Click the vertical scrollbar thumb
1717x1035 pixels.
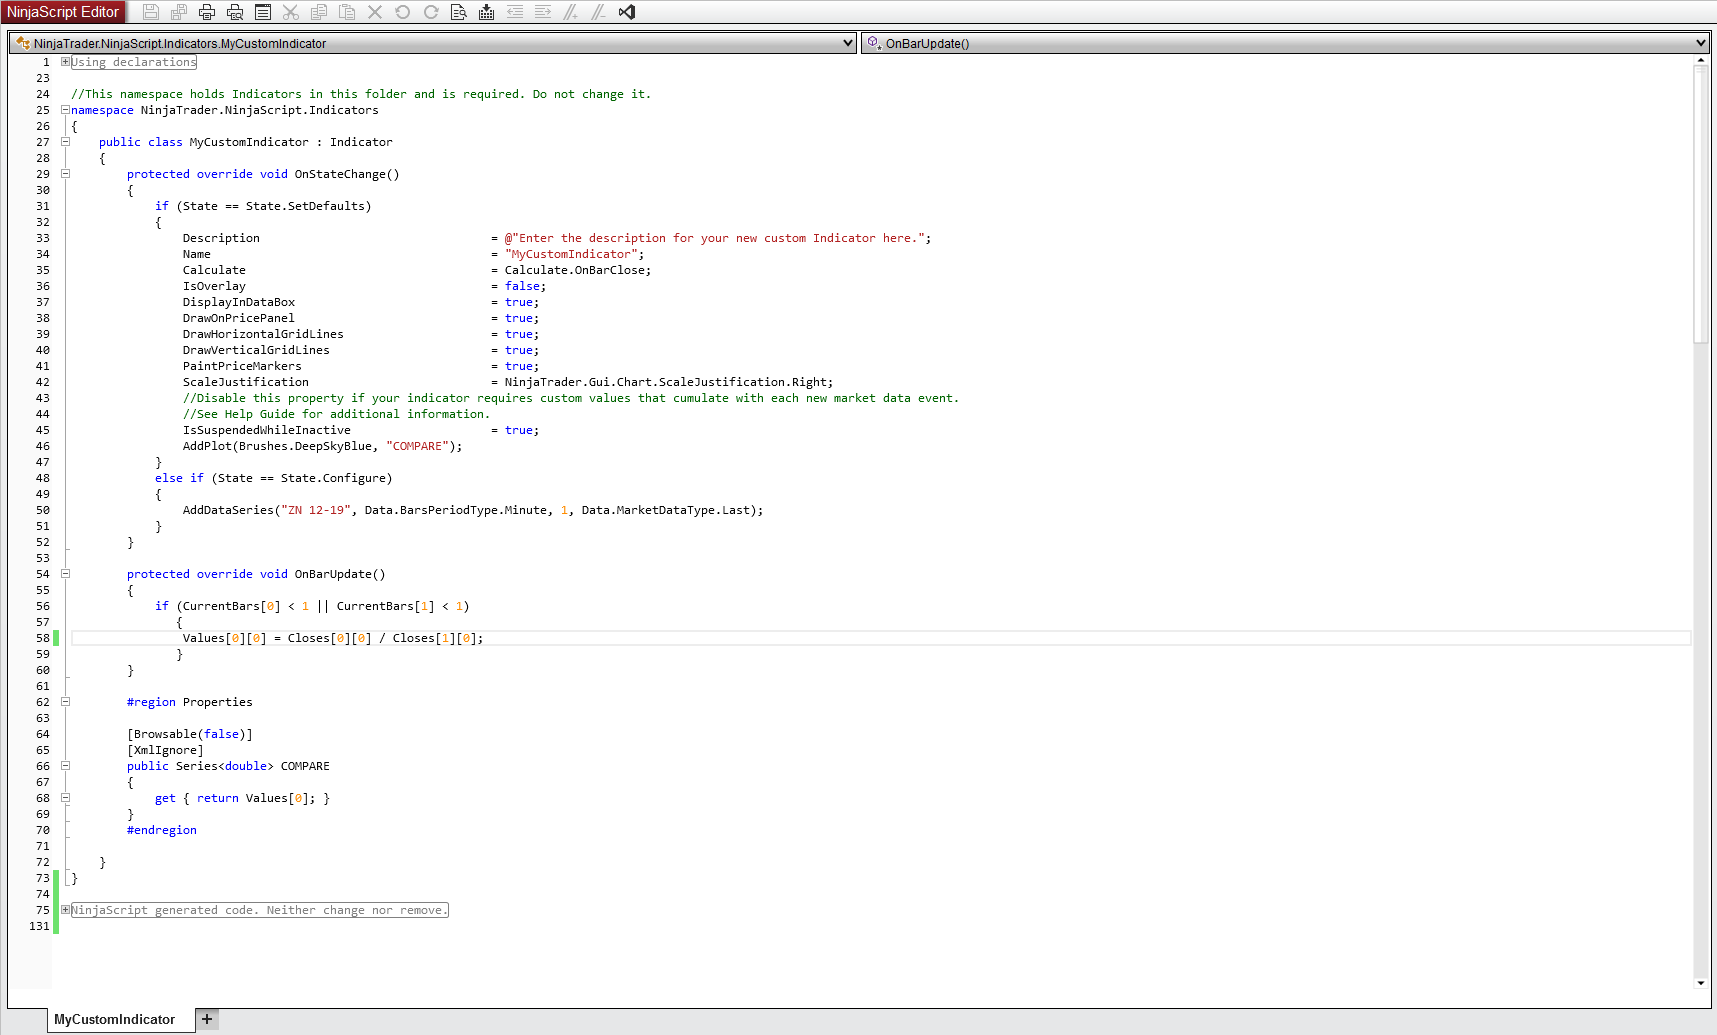1701,205
